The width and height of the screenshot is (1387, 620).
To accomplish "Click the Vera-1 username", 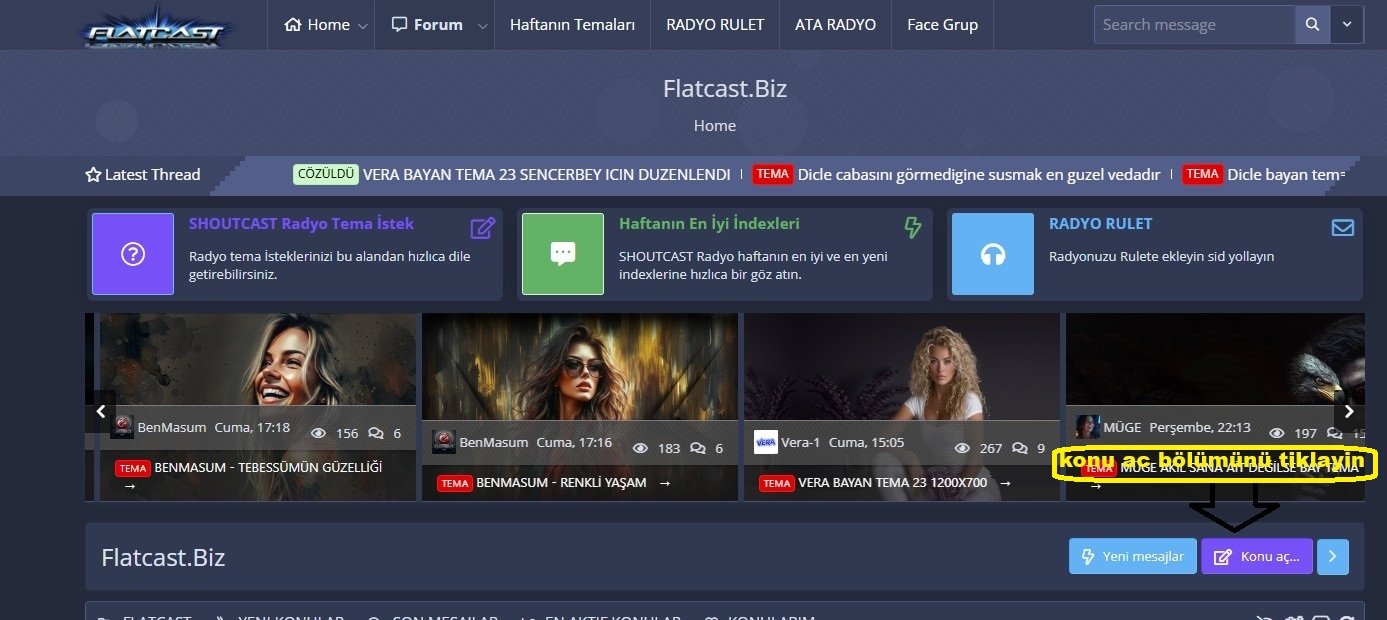I will [801, 442].
